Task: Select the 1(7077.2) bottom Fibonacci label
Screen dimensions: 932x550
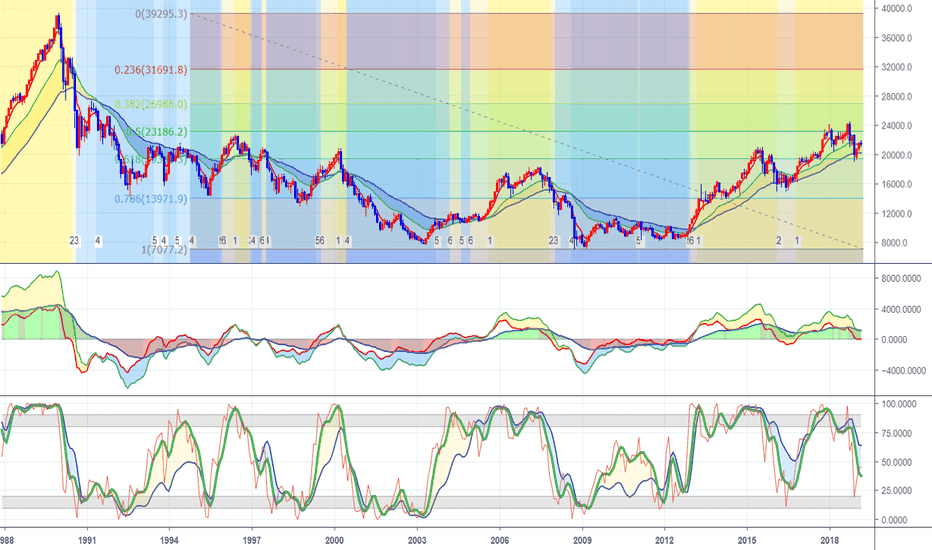Action: 164,250
